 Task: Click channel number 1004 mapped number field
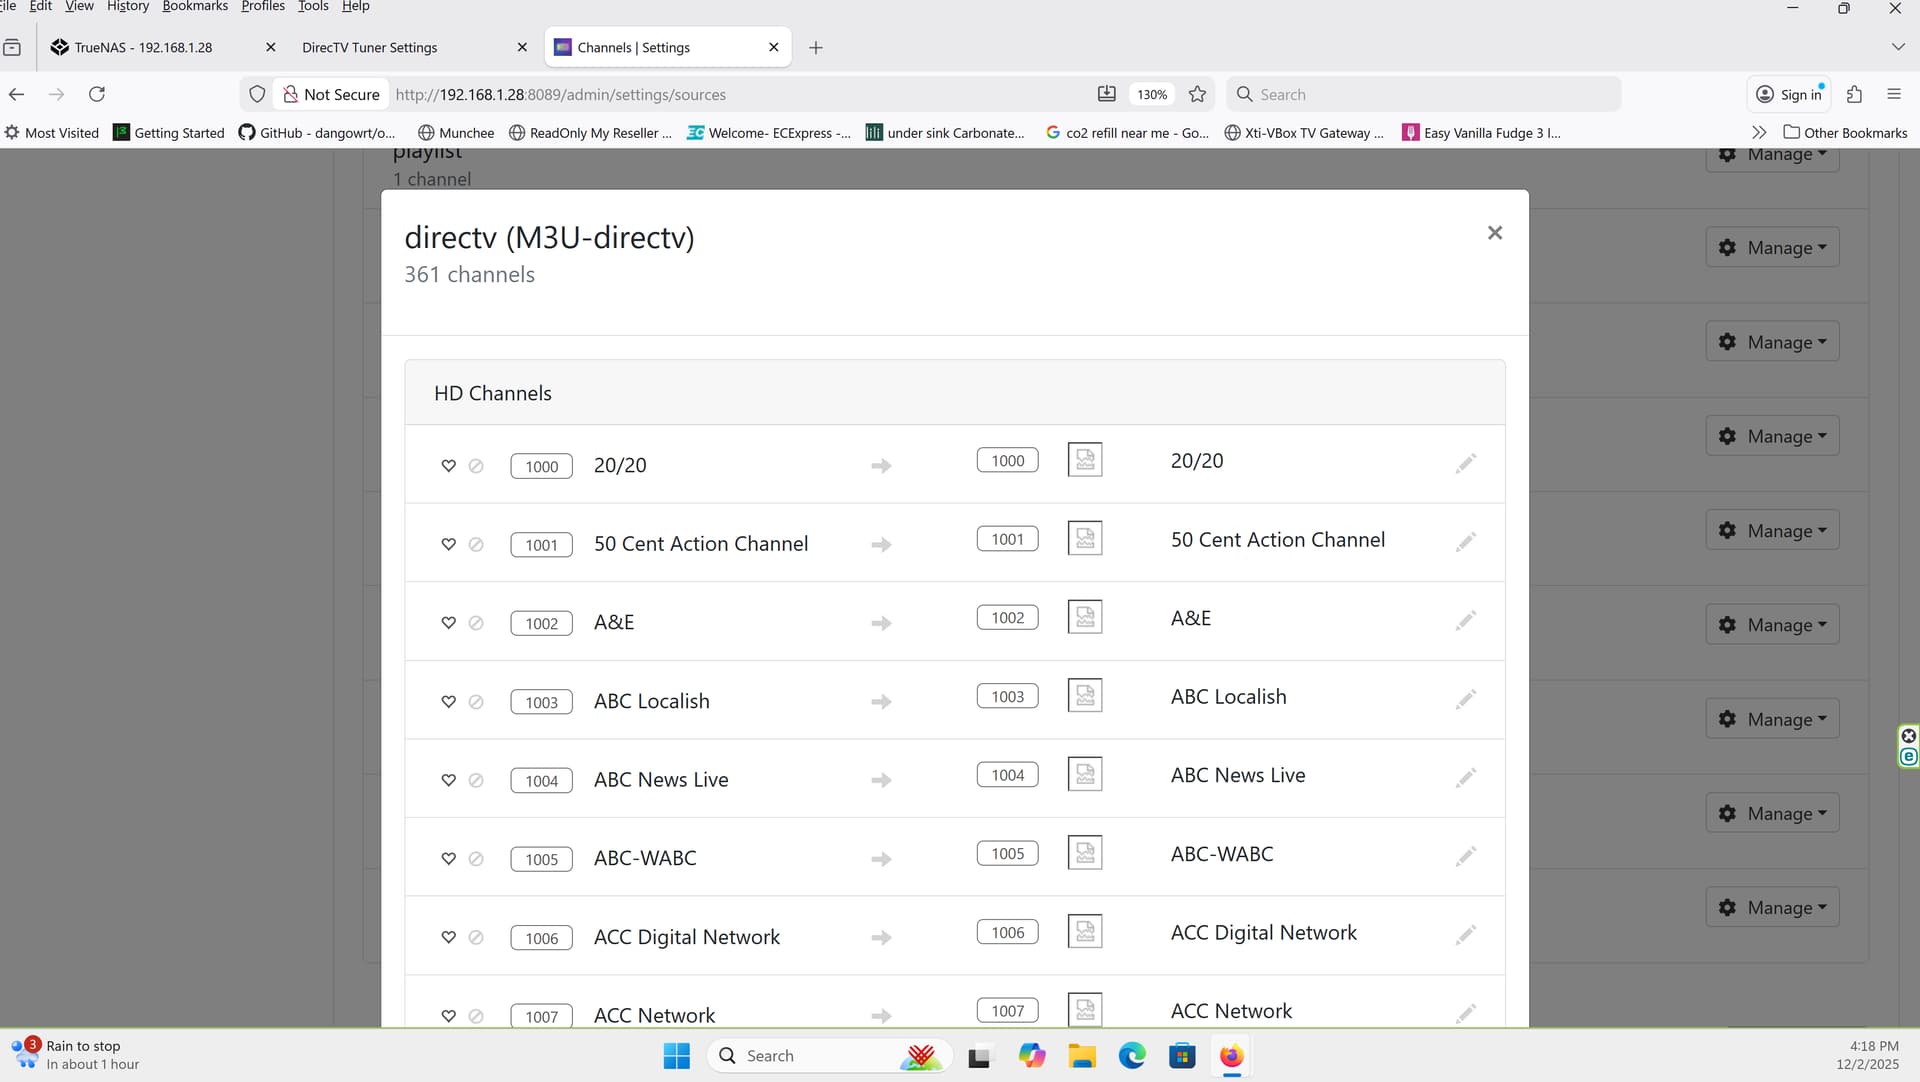click(1007, 775)
